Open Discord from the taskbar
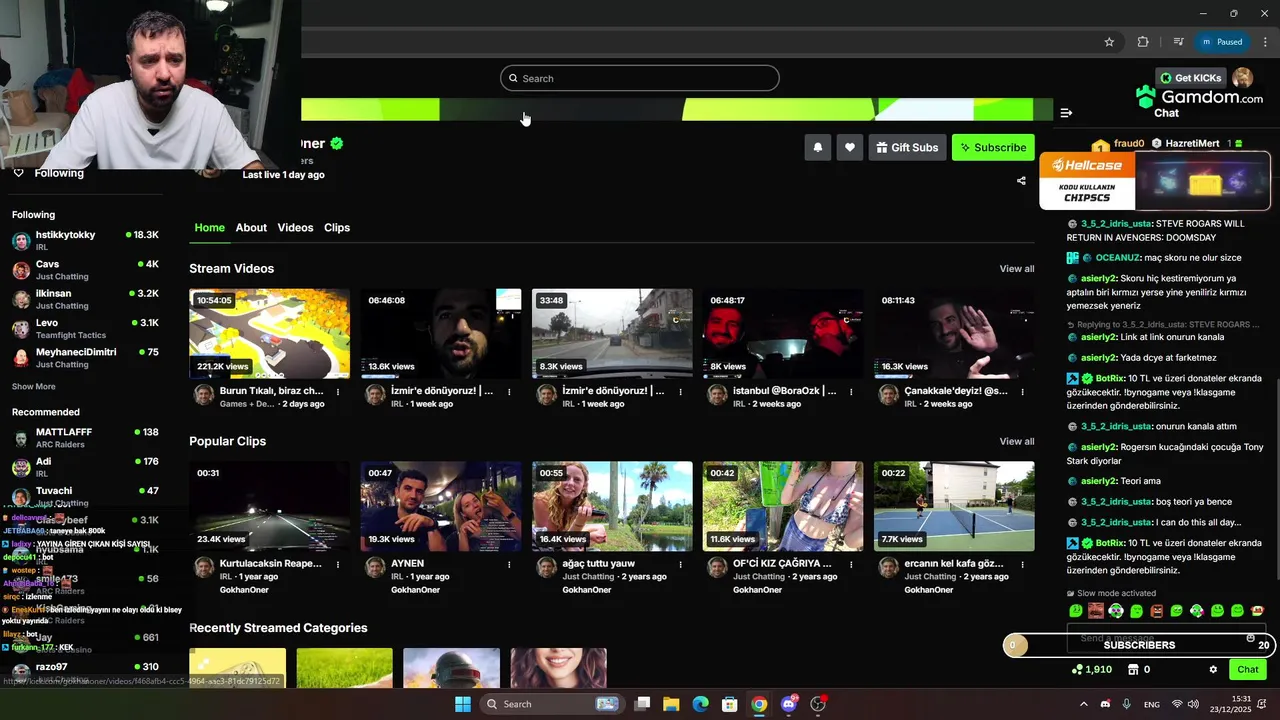The width and height of the screenshot is (1280, 720). point(789,704)
